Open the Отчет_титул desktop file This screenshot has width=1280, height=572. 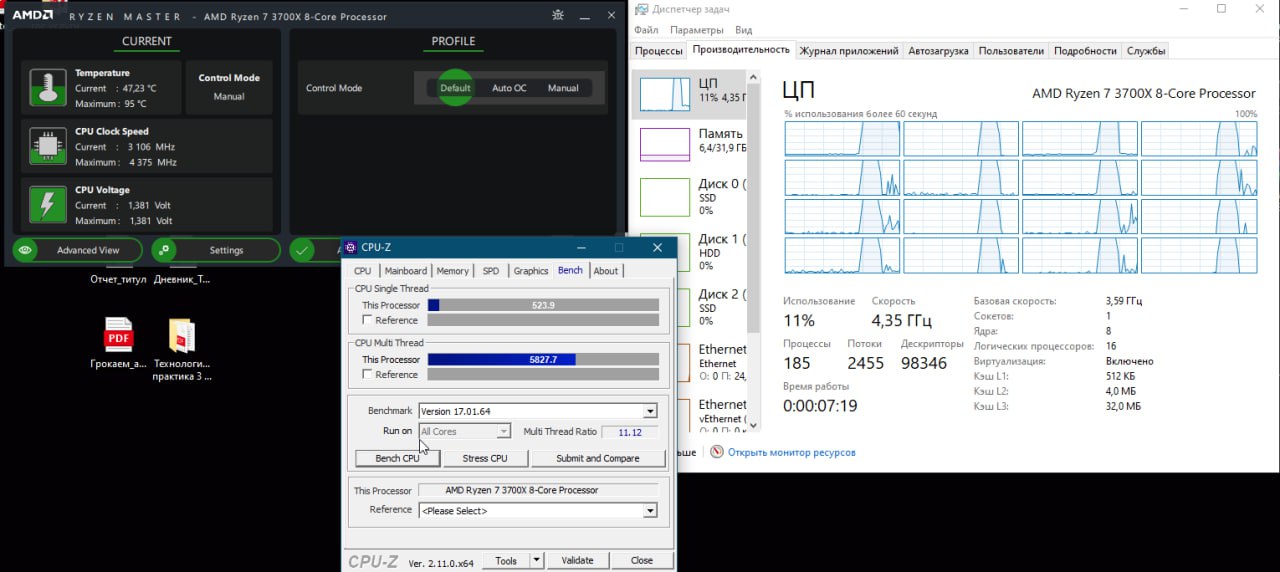(118, 279)
